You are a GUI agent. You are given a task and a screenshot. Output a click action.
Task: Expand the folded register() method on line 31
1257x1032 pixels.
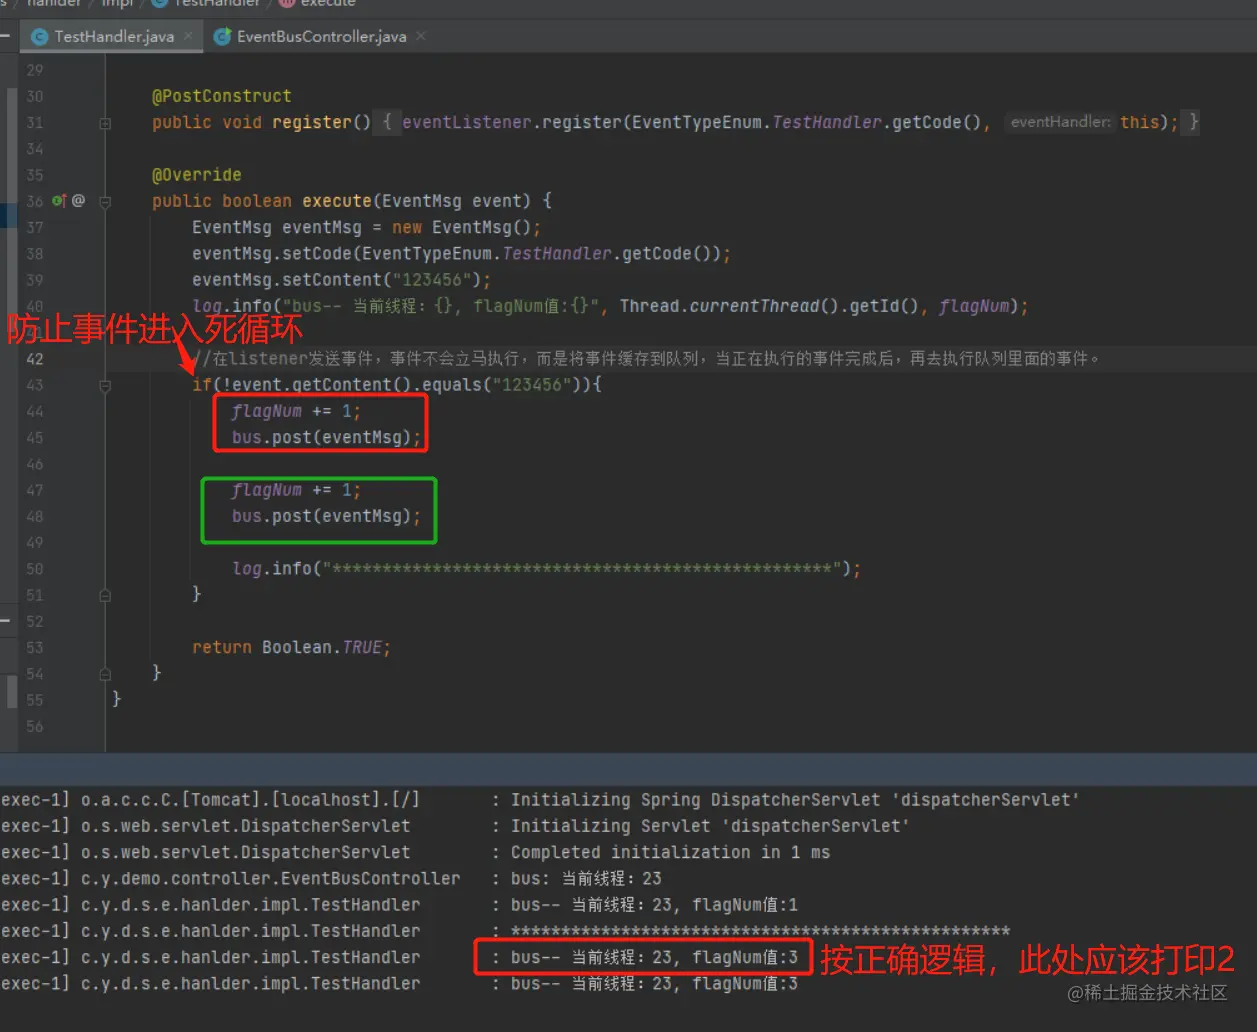(105, 123)
